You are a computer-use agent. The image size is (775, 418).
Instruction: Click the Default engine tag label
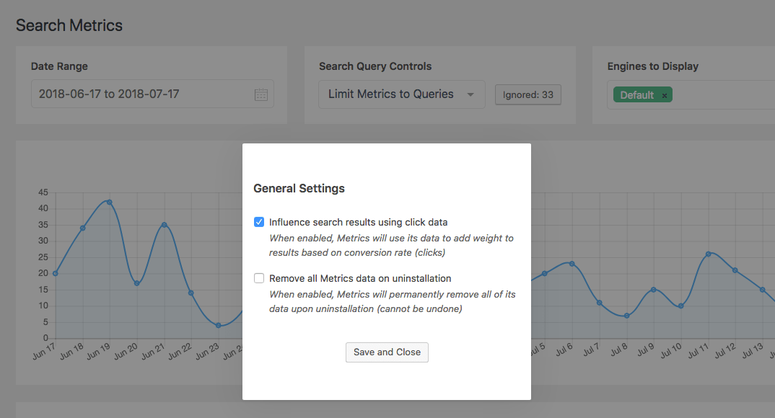coord(637,95)
